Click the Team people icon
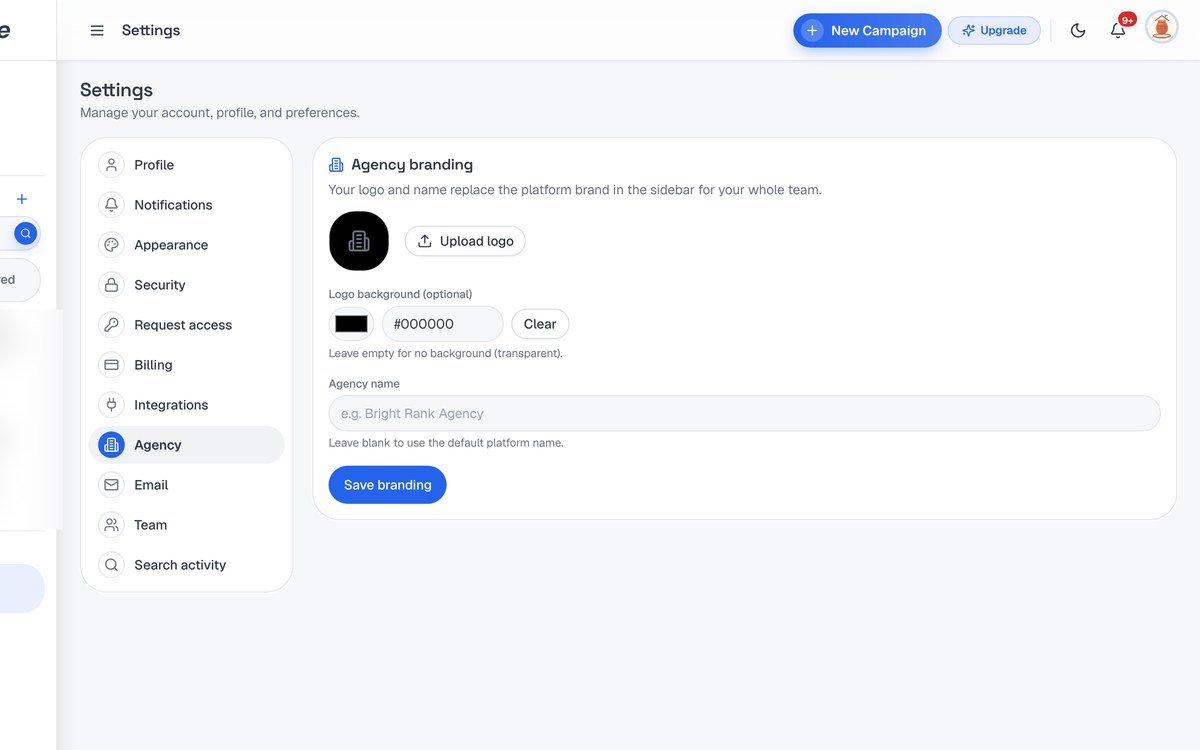 pos(111,525)
